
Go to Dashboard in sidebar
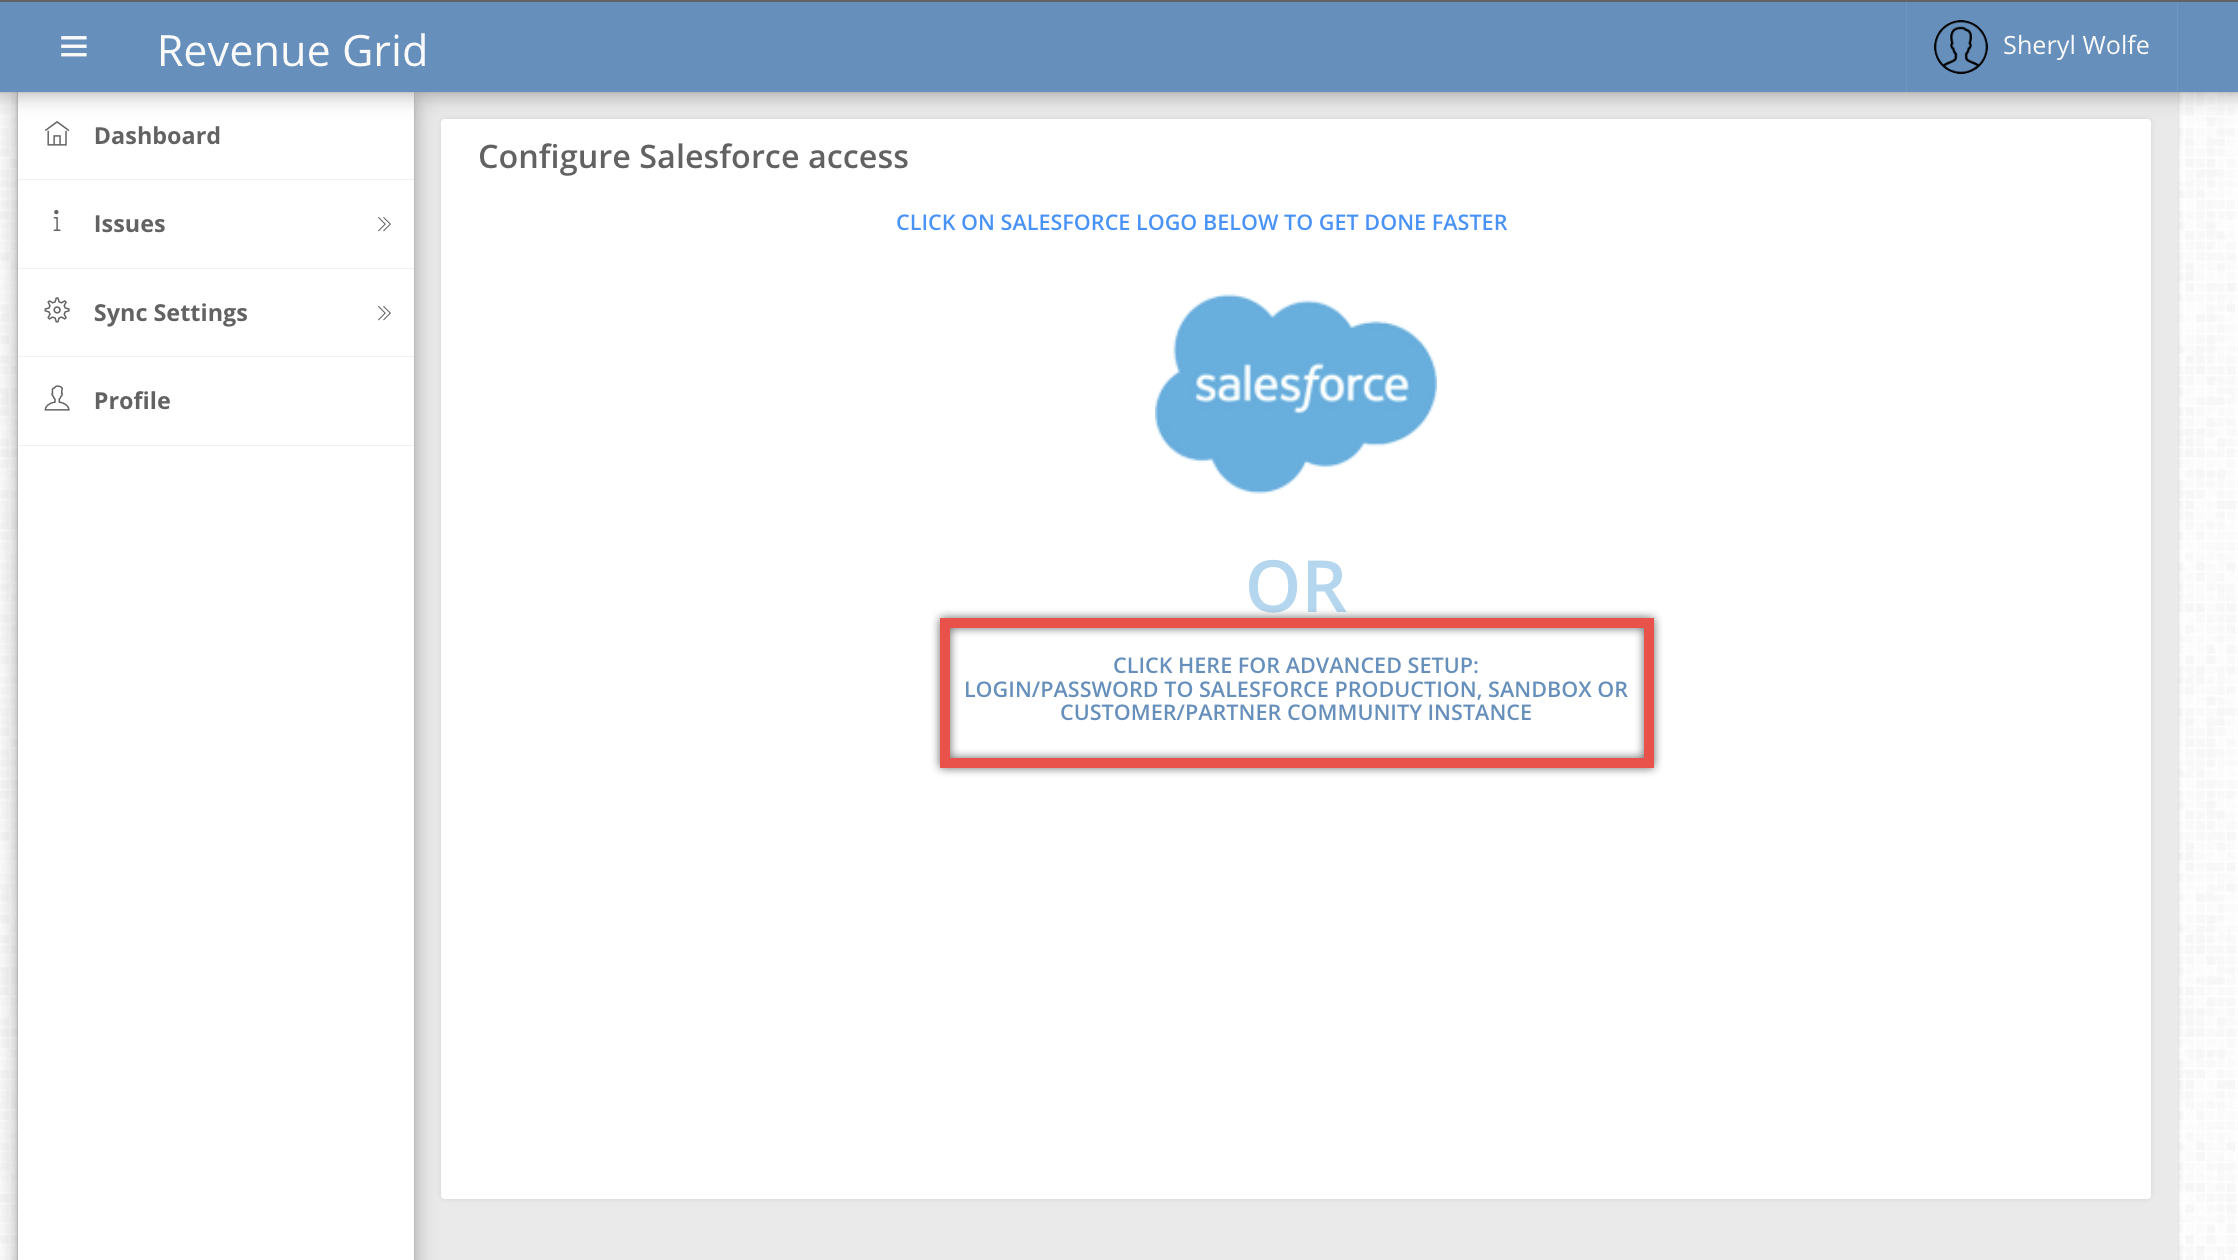[x=216, y=136]
